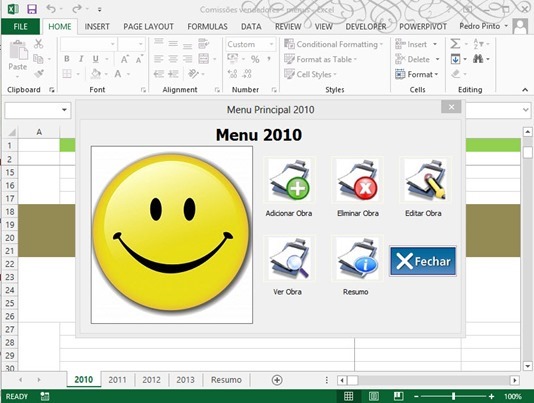This screenshot has width=534, height=403.
Task: Click the macro record status bar icon
Action: pyautogui.click(x=45, y=396)
